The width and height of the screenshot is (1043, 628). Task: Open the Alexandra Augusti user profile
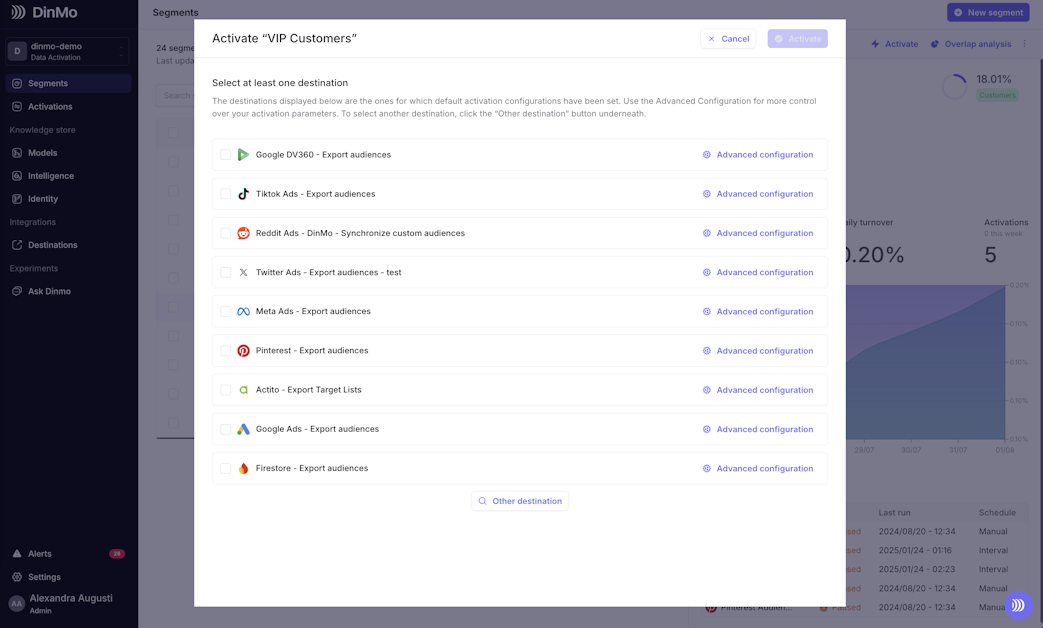tap(67, 603)
